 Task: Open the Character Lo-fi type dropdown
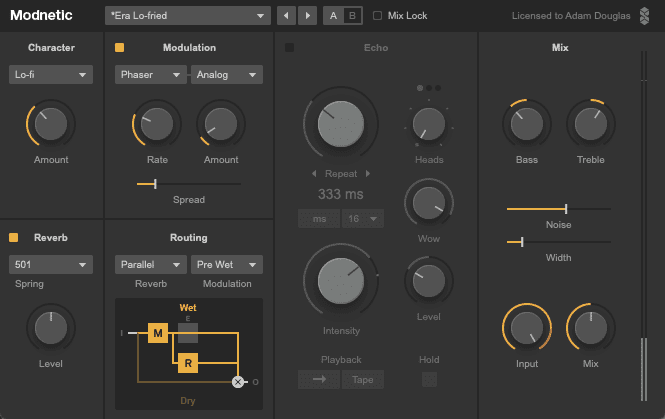[51, 75]
